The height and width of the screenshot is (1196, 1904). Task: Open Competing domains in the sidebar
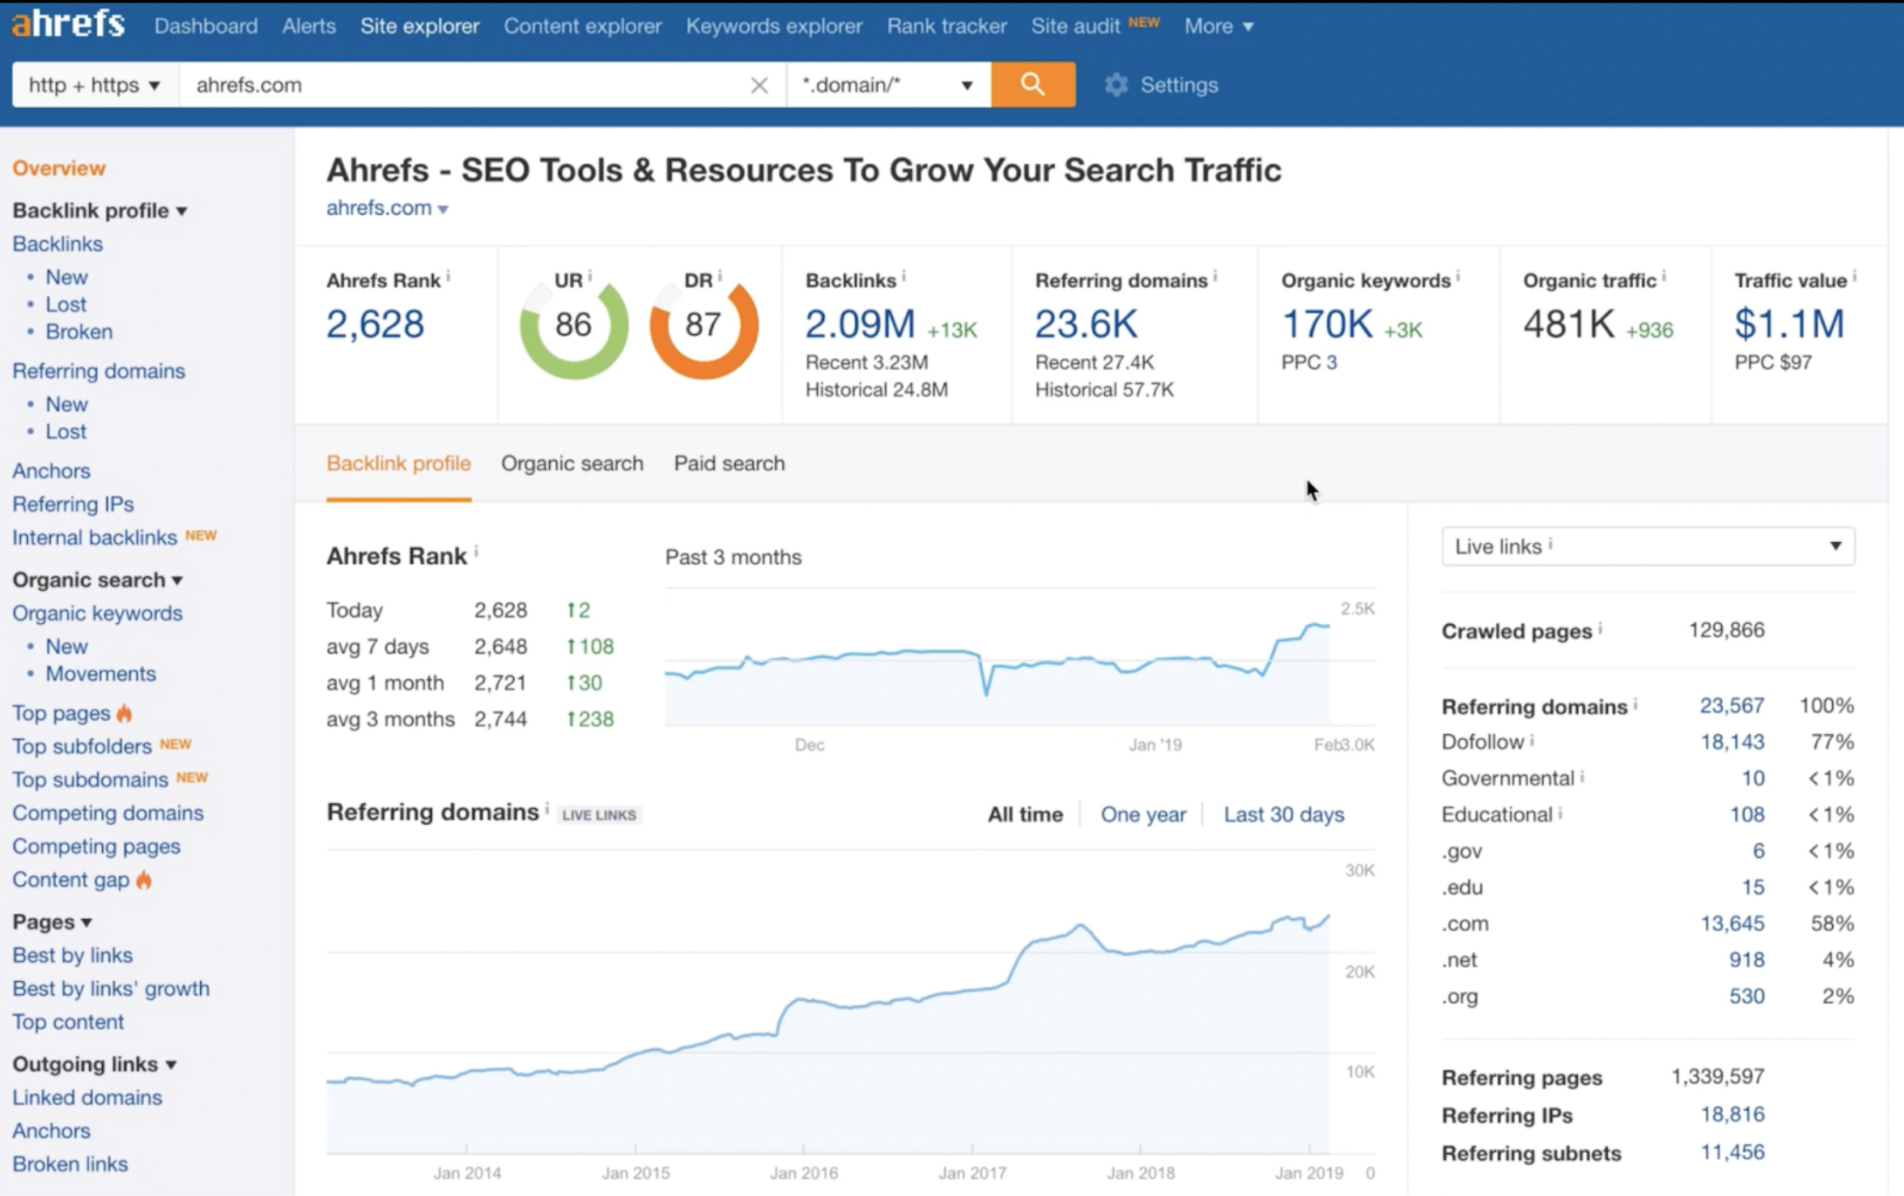[108, 813]
